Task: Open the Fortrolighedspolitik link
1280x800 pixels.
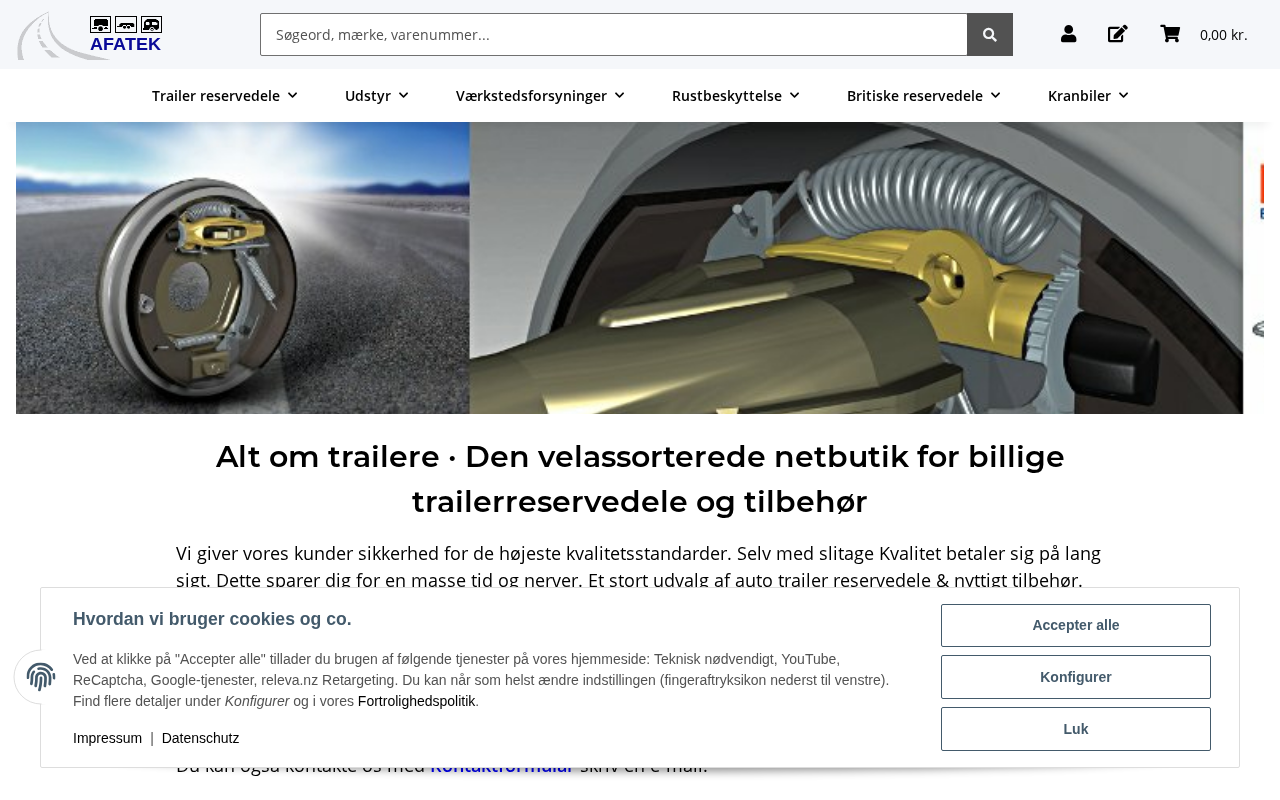Action: tap(416, 701)
